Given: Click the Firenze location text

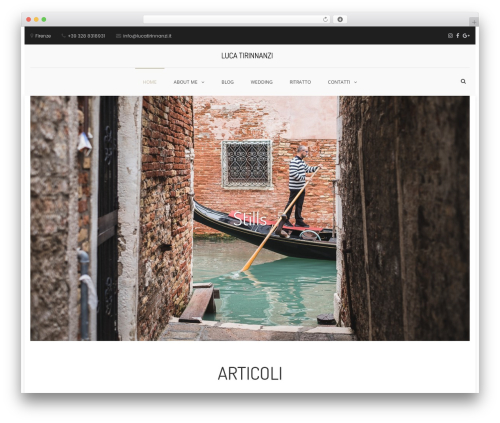Looking at the screenshot, I should [43, 36].
